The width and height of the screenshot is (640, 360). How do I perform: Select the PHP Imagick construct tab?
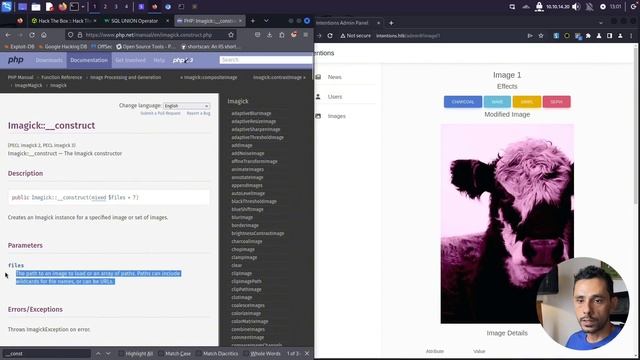click(210, 21)
